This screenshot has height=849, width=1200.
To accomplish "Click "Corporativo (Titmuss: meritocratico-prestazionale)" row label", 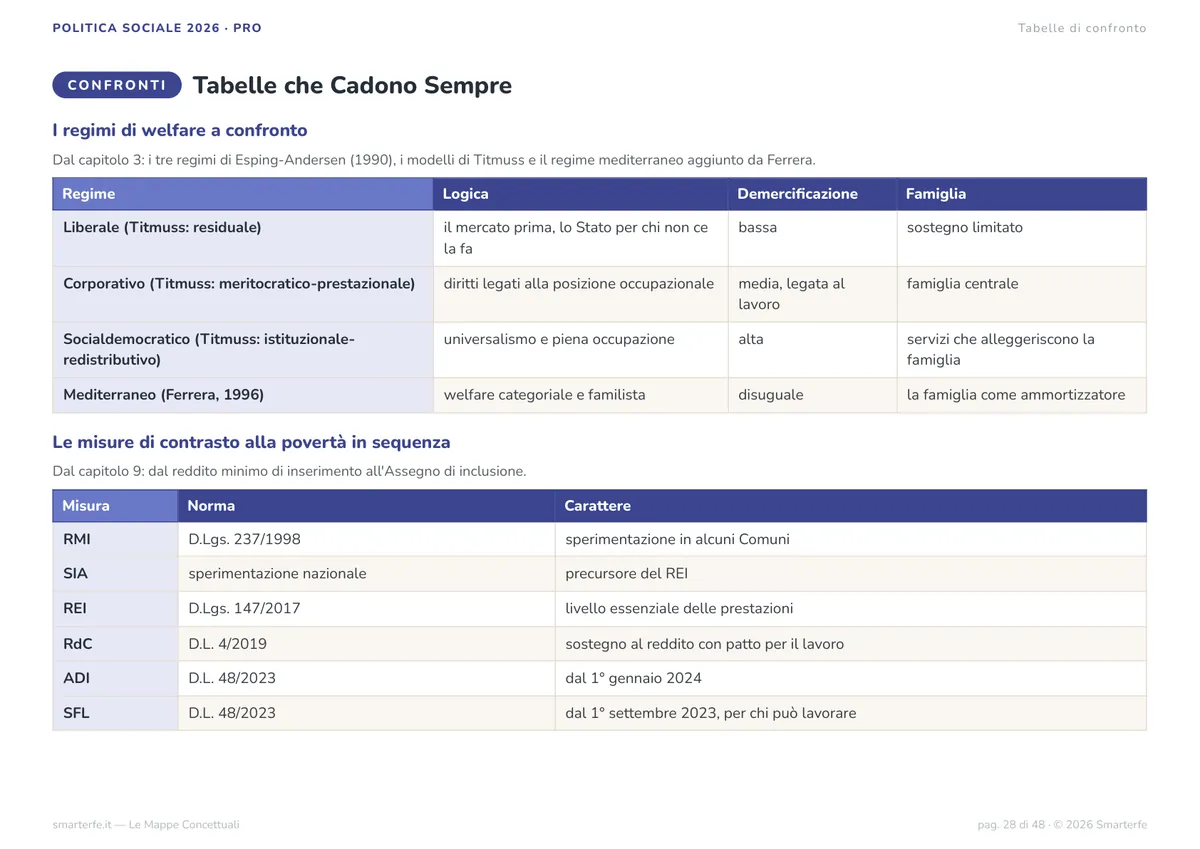I will point(243,294).
